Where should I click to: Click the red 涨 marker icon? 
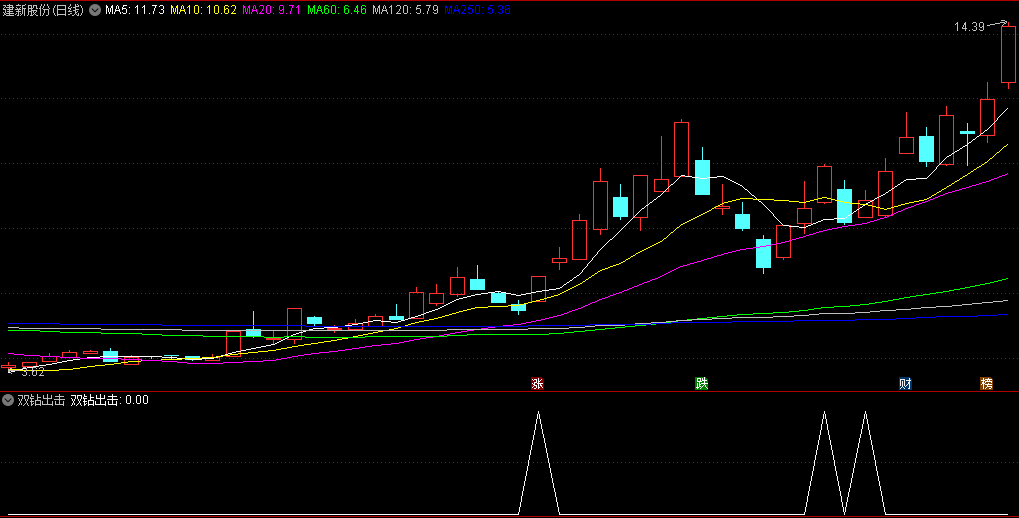537,383
